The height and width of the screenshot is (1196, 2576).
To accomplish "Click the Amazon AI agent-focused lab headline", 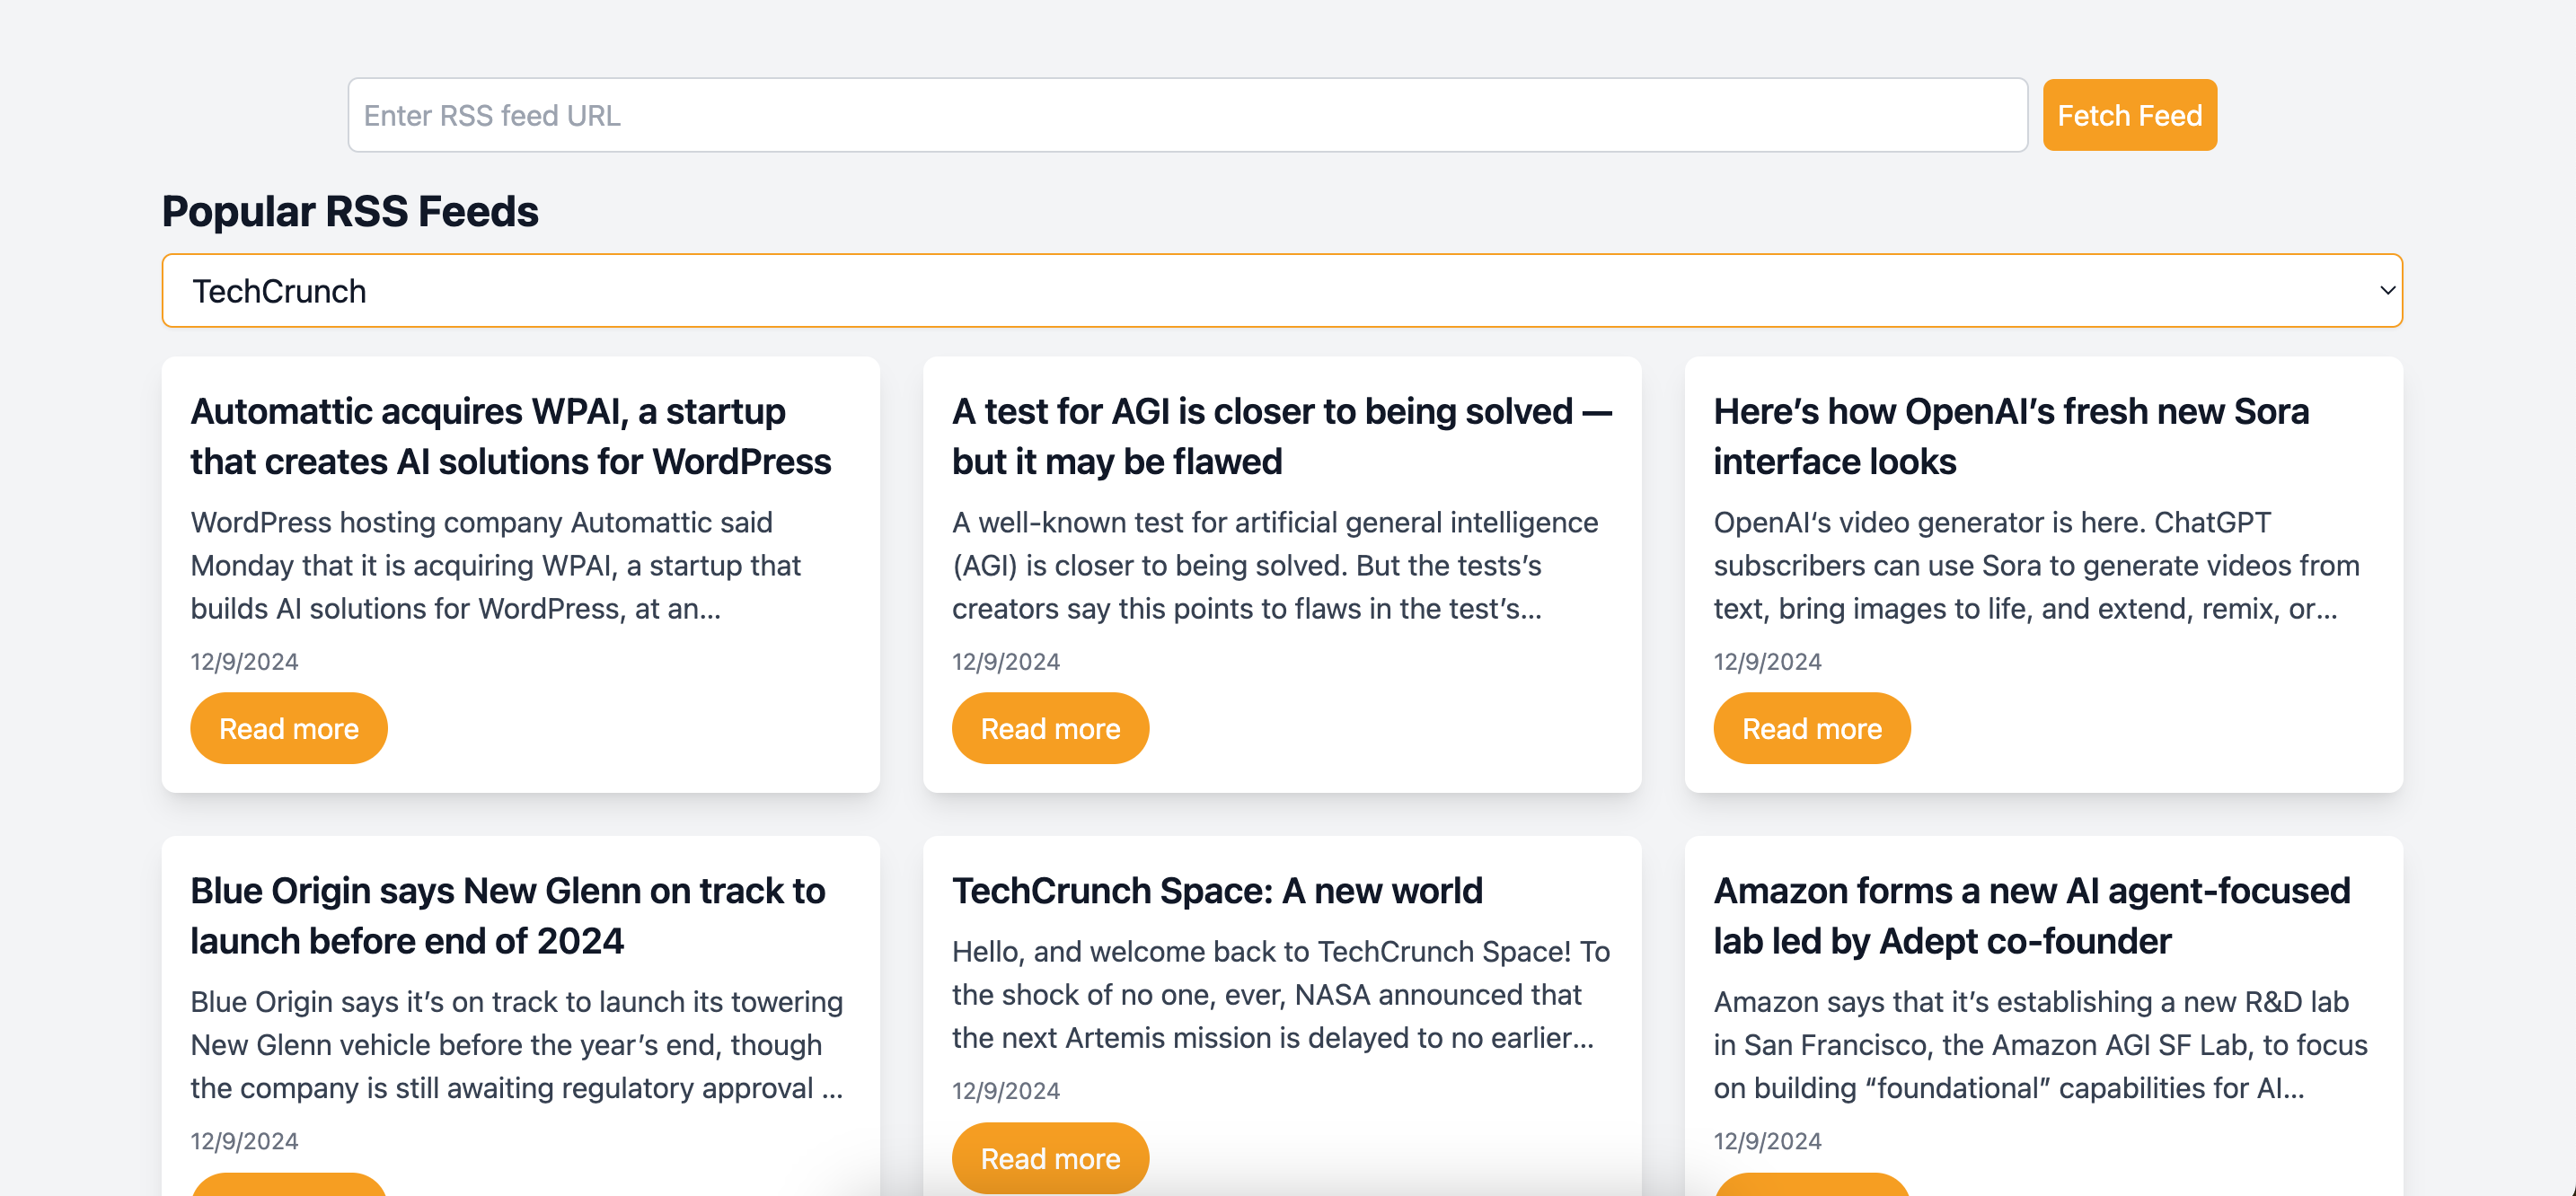I will pyautogui.click(x=2030, y=915).
